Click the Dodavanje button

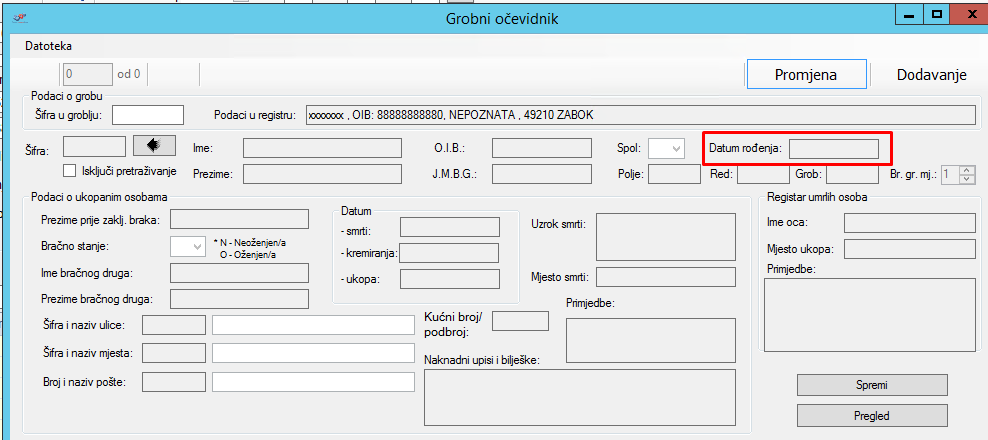point(930,75)
